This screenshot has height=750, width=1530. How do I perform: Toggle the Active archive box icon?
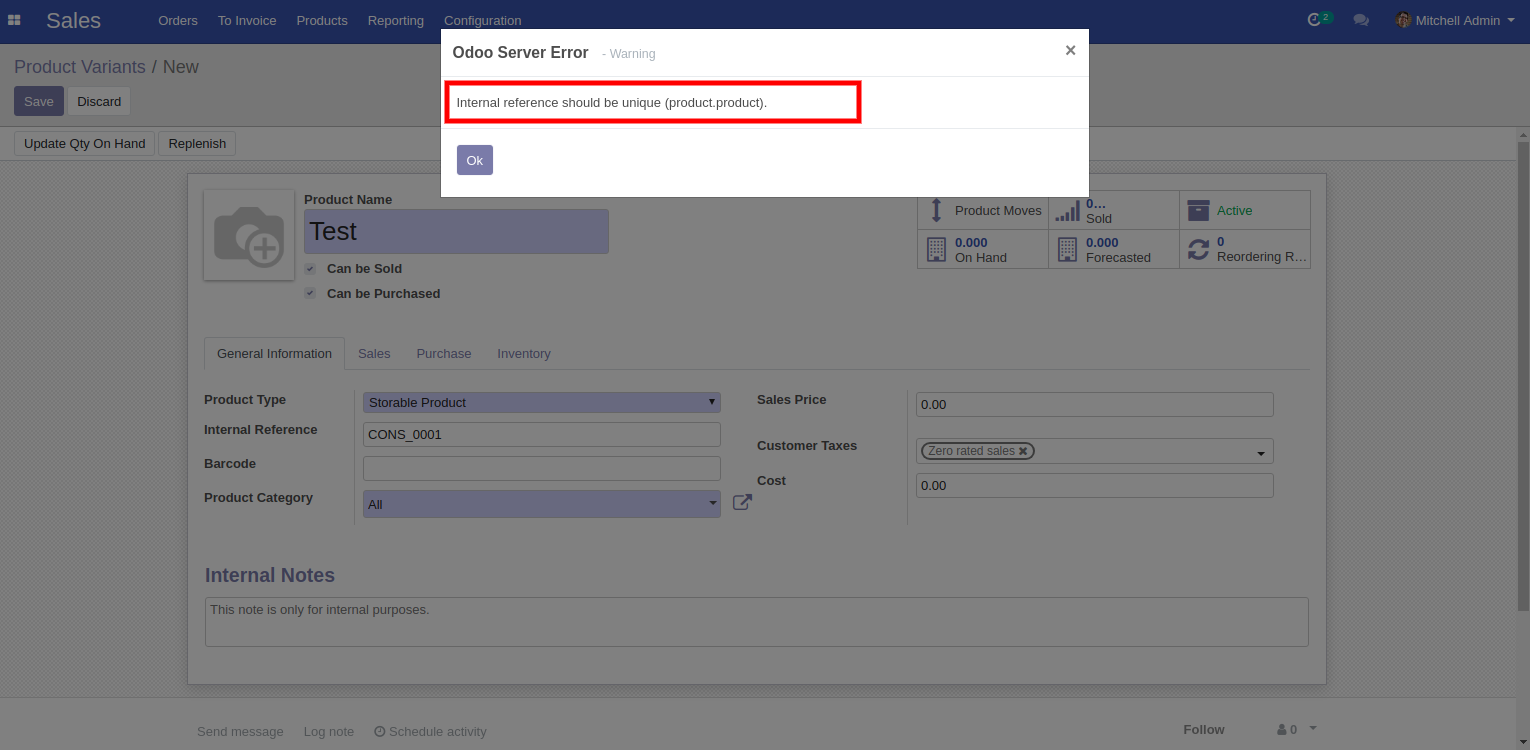click(1198, 210)
